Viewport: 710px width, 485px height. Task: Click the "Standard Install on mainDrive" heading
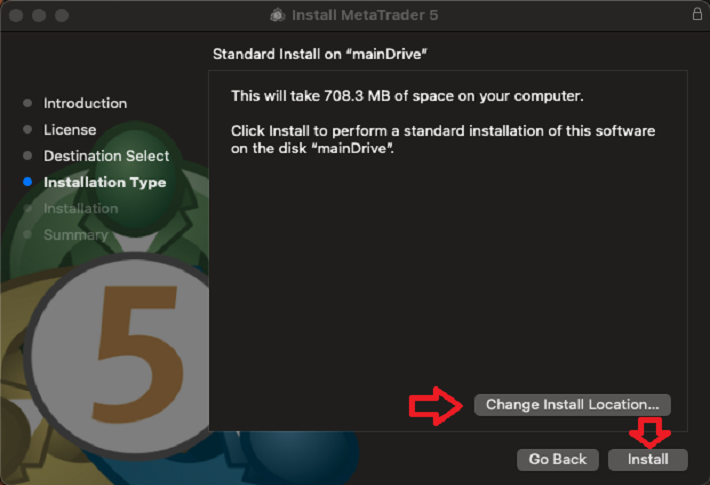tap(327, 52)
